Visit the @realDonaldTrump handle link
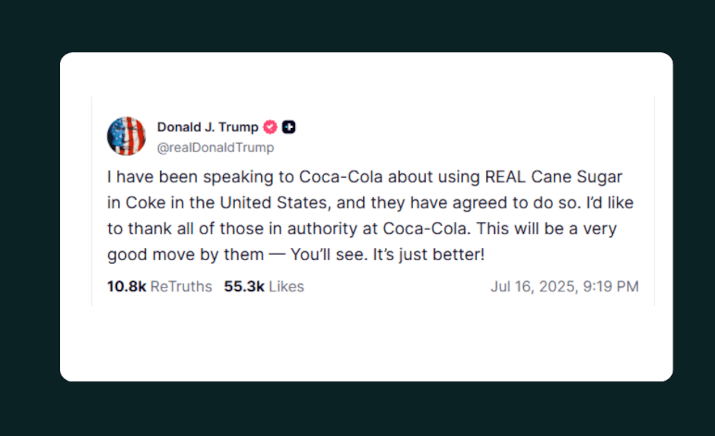 coord(215,147)
